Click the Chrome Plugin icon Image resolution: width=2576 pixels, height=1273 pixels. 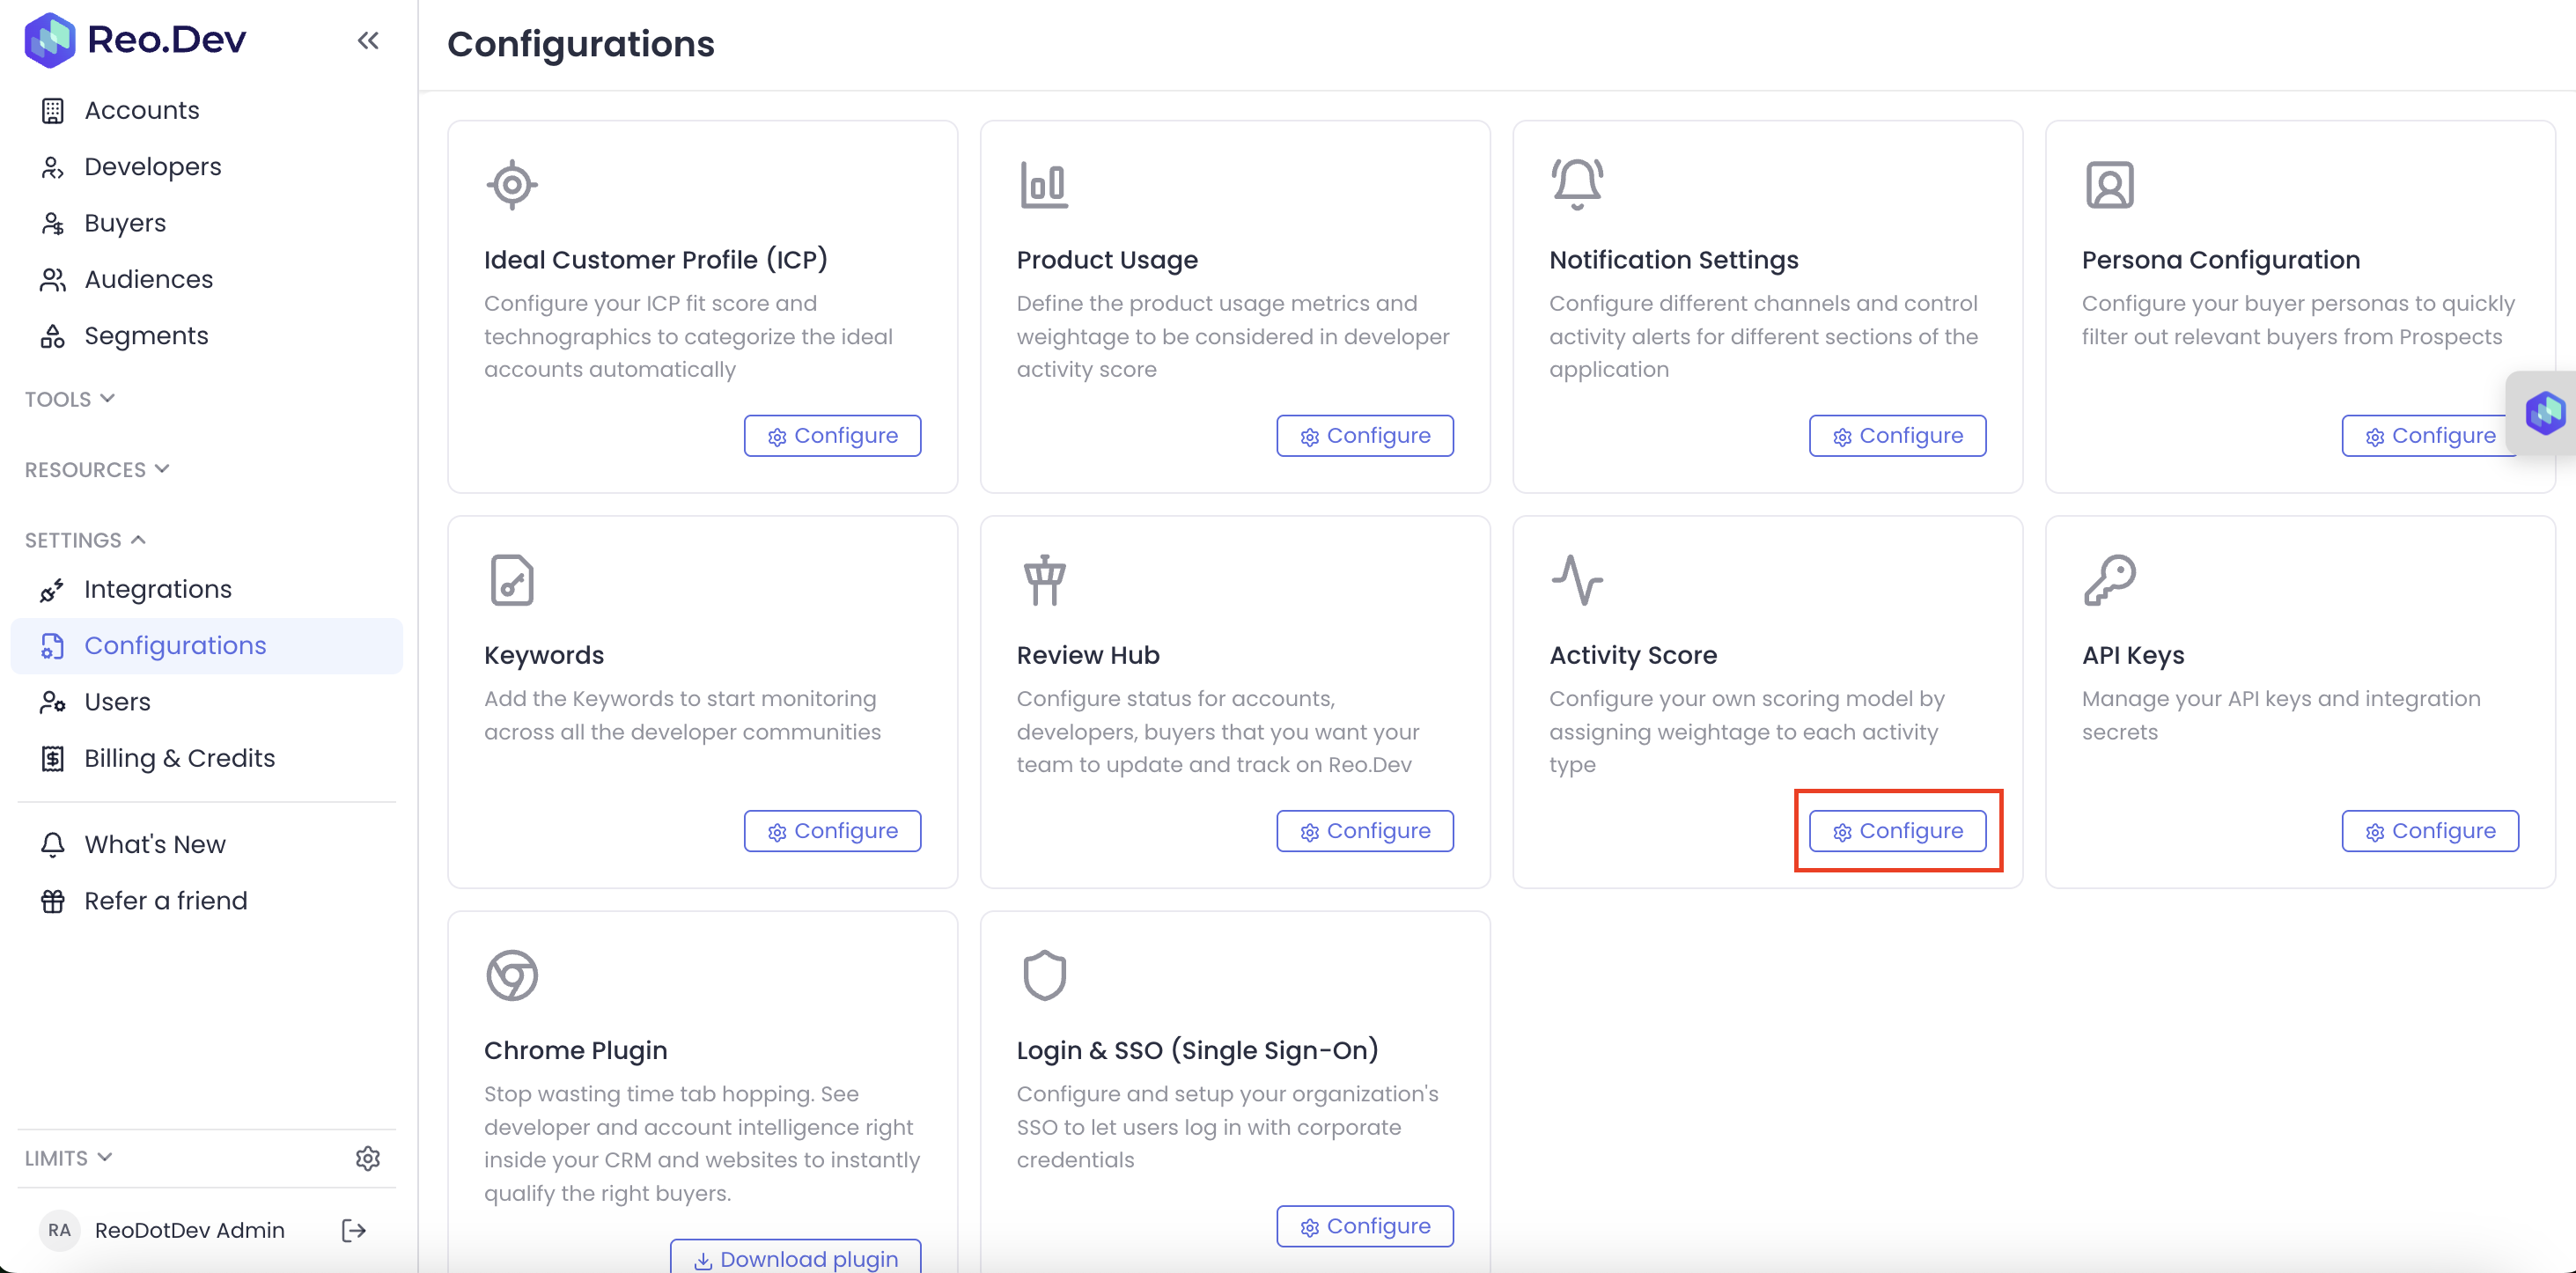click(512, 975)
